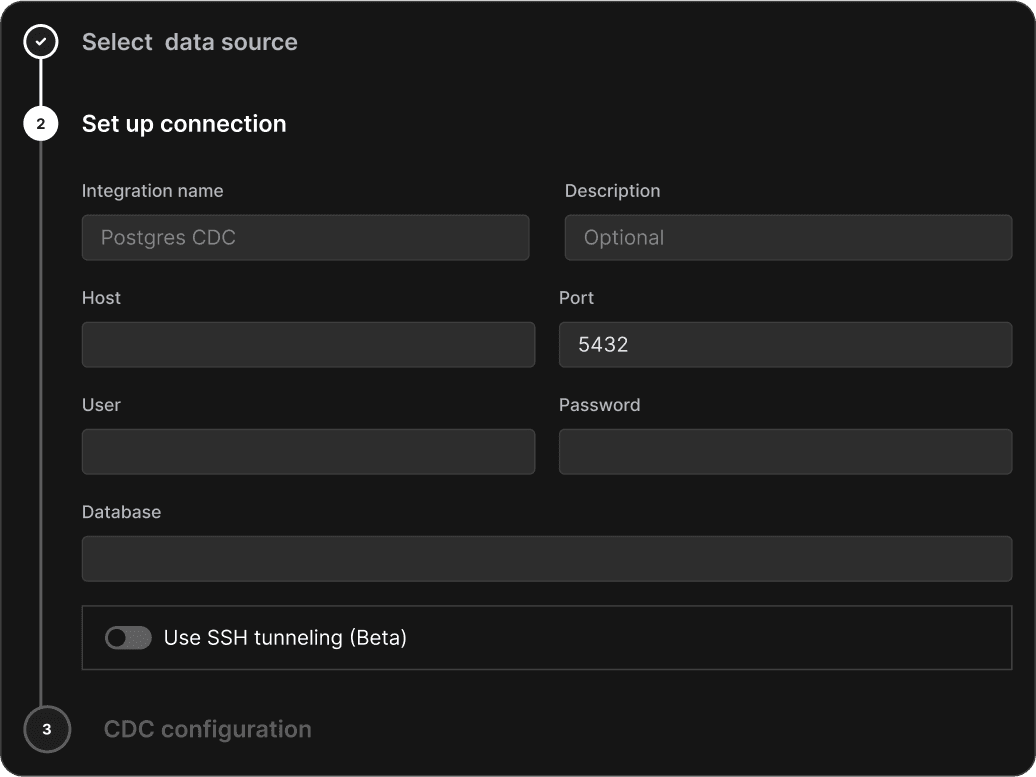Select the Host text box
Viewport: 1036px width, 777px height.
click(x=308, y=345)
